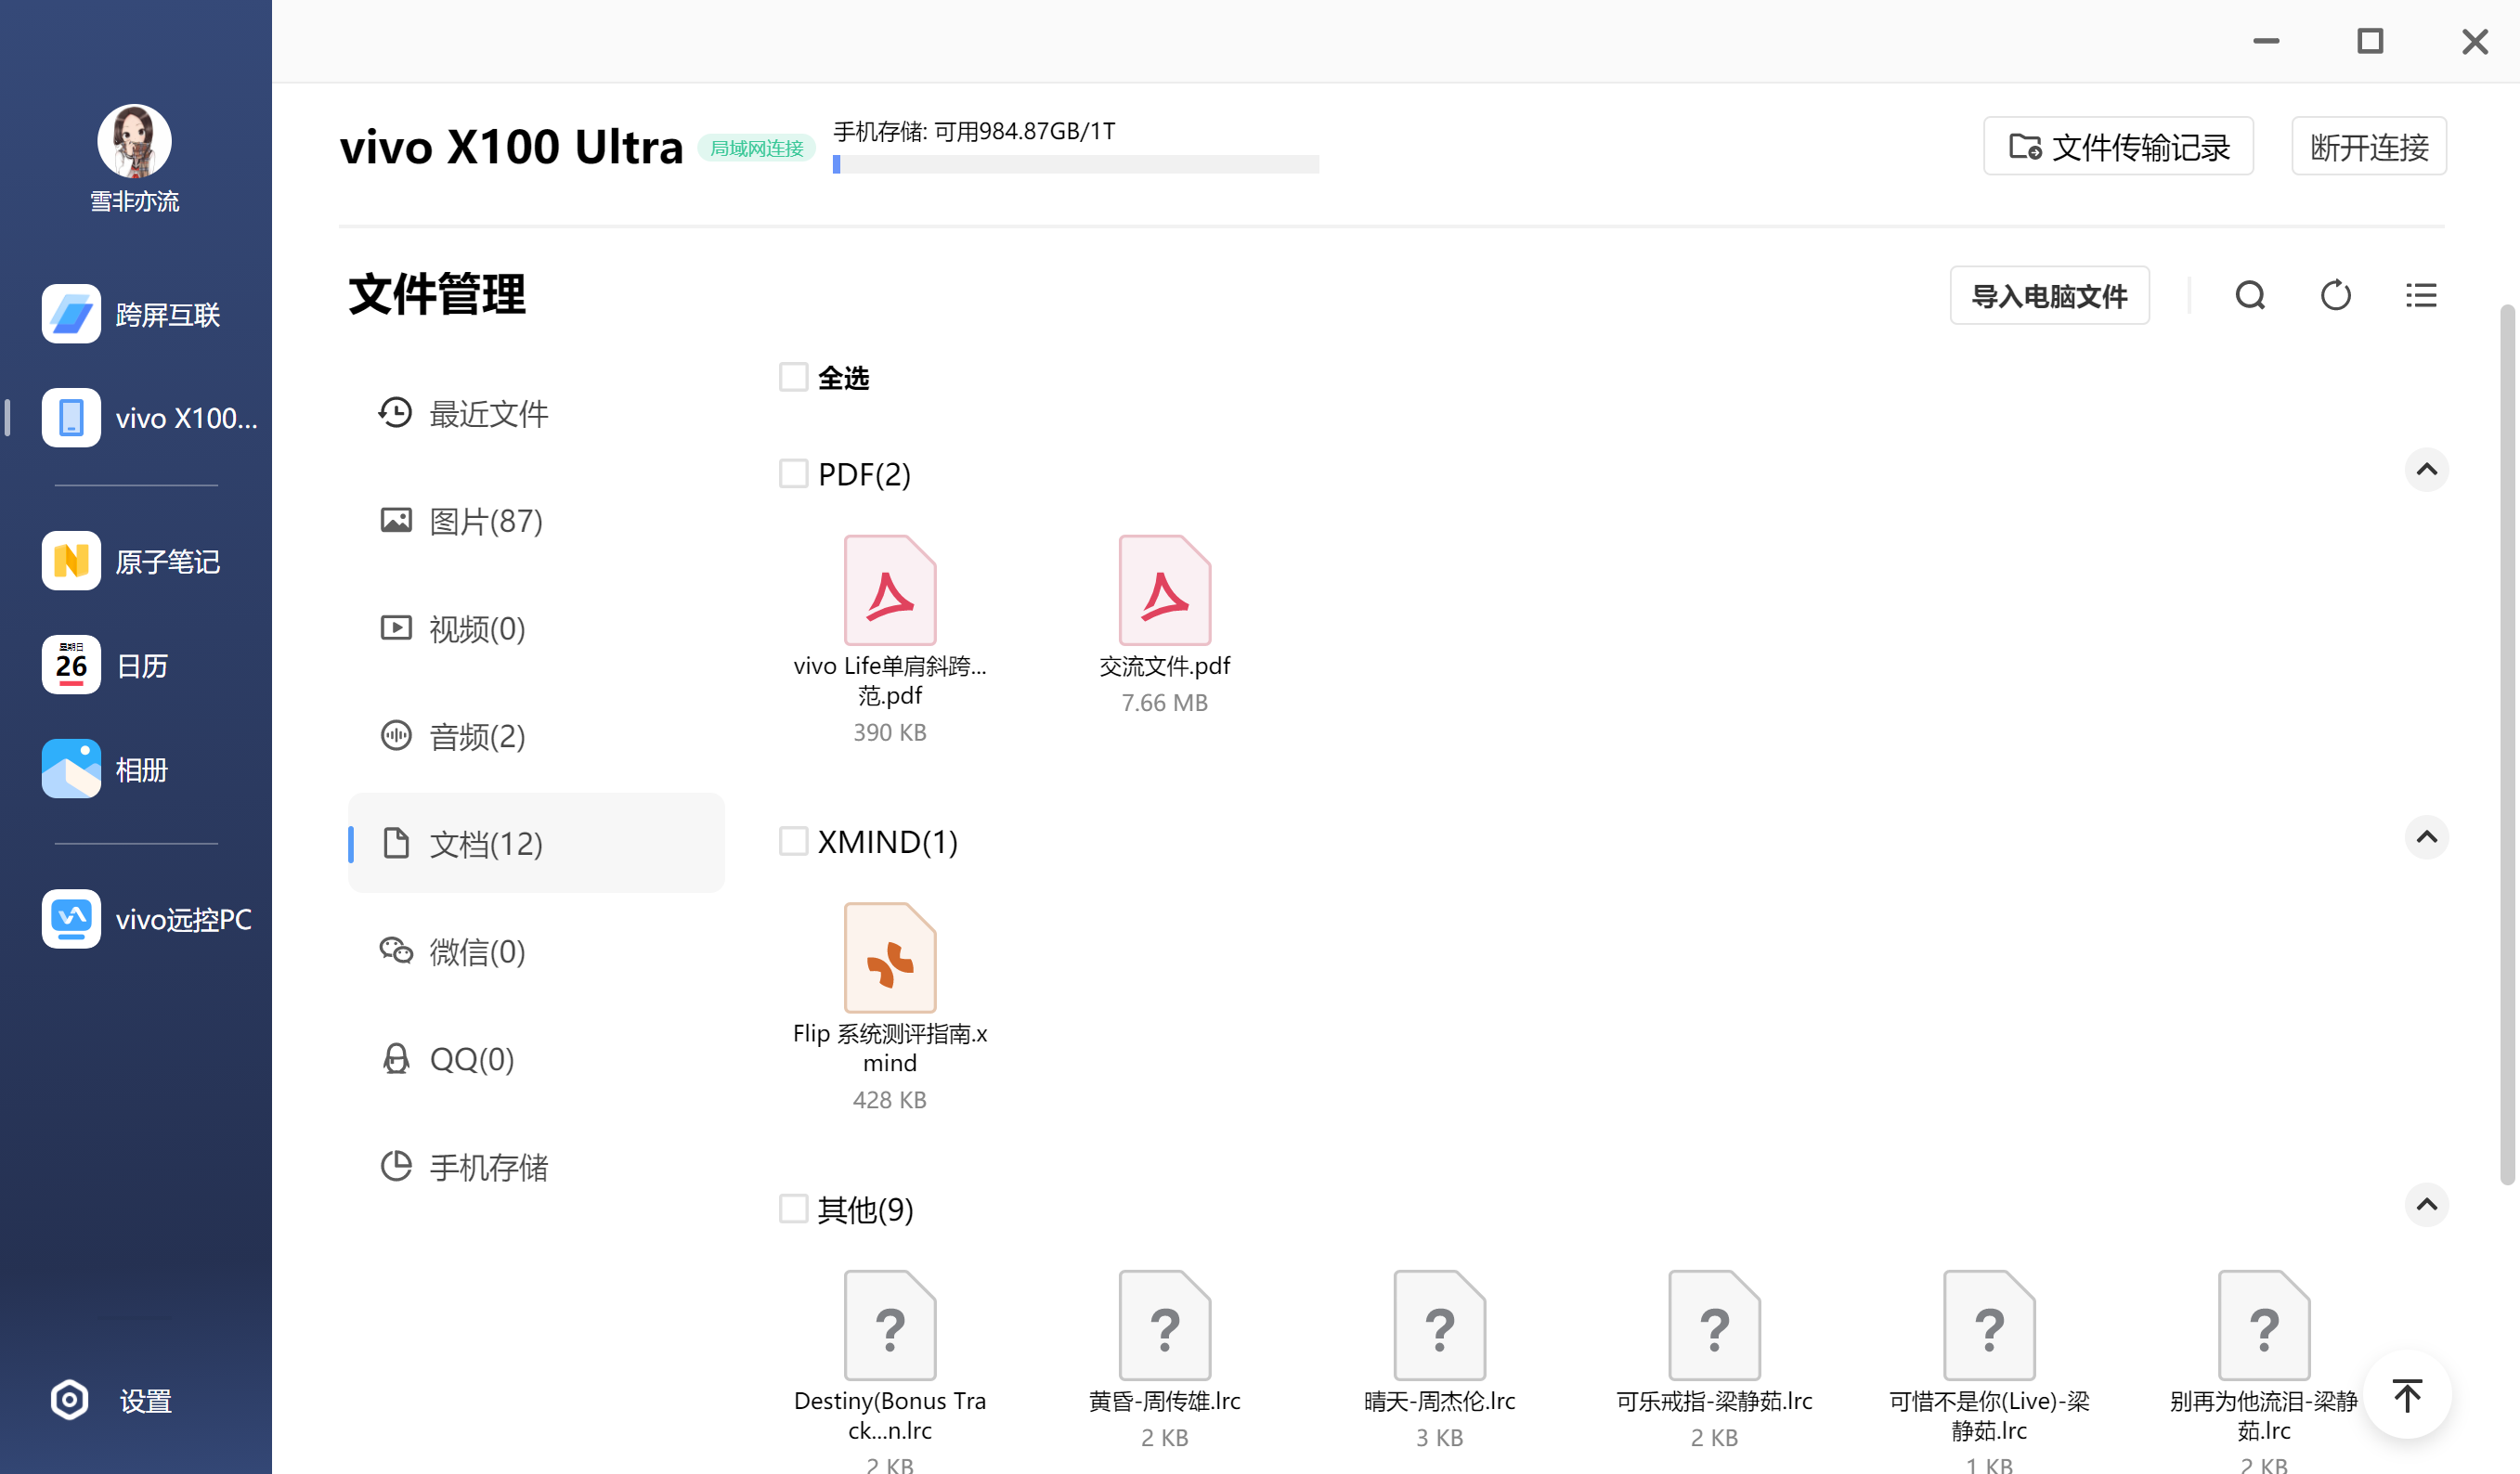This screenshot has width=2520, height=1474.
Task: Select Destiny(Bonus Track) lrc file icon
Action: (x=890, y=1325)
